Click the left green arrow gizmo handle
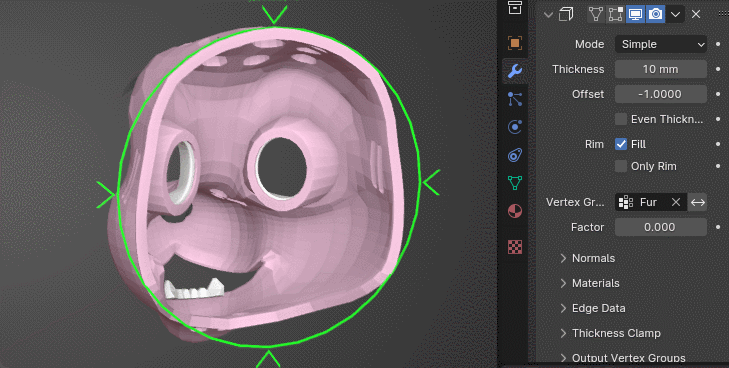The image size is (729, 368). coord(106,194)
